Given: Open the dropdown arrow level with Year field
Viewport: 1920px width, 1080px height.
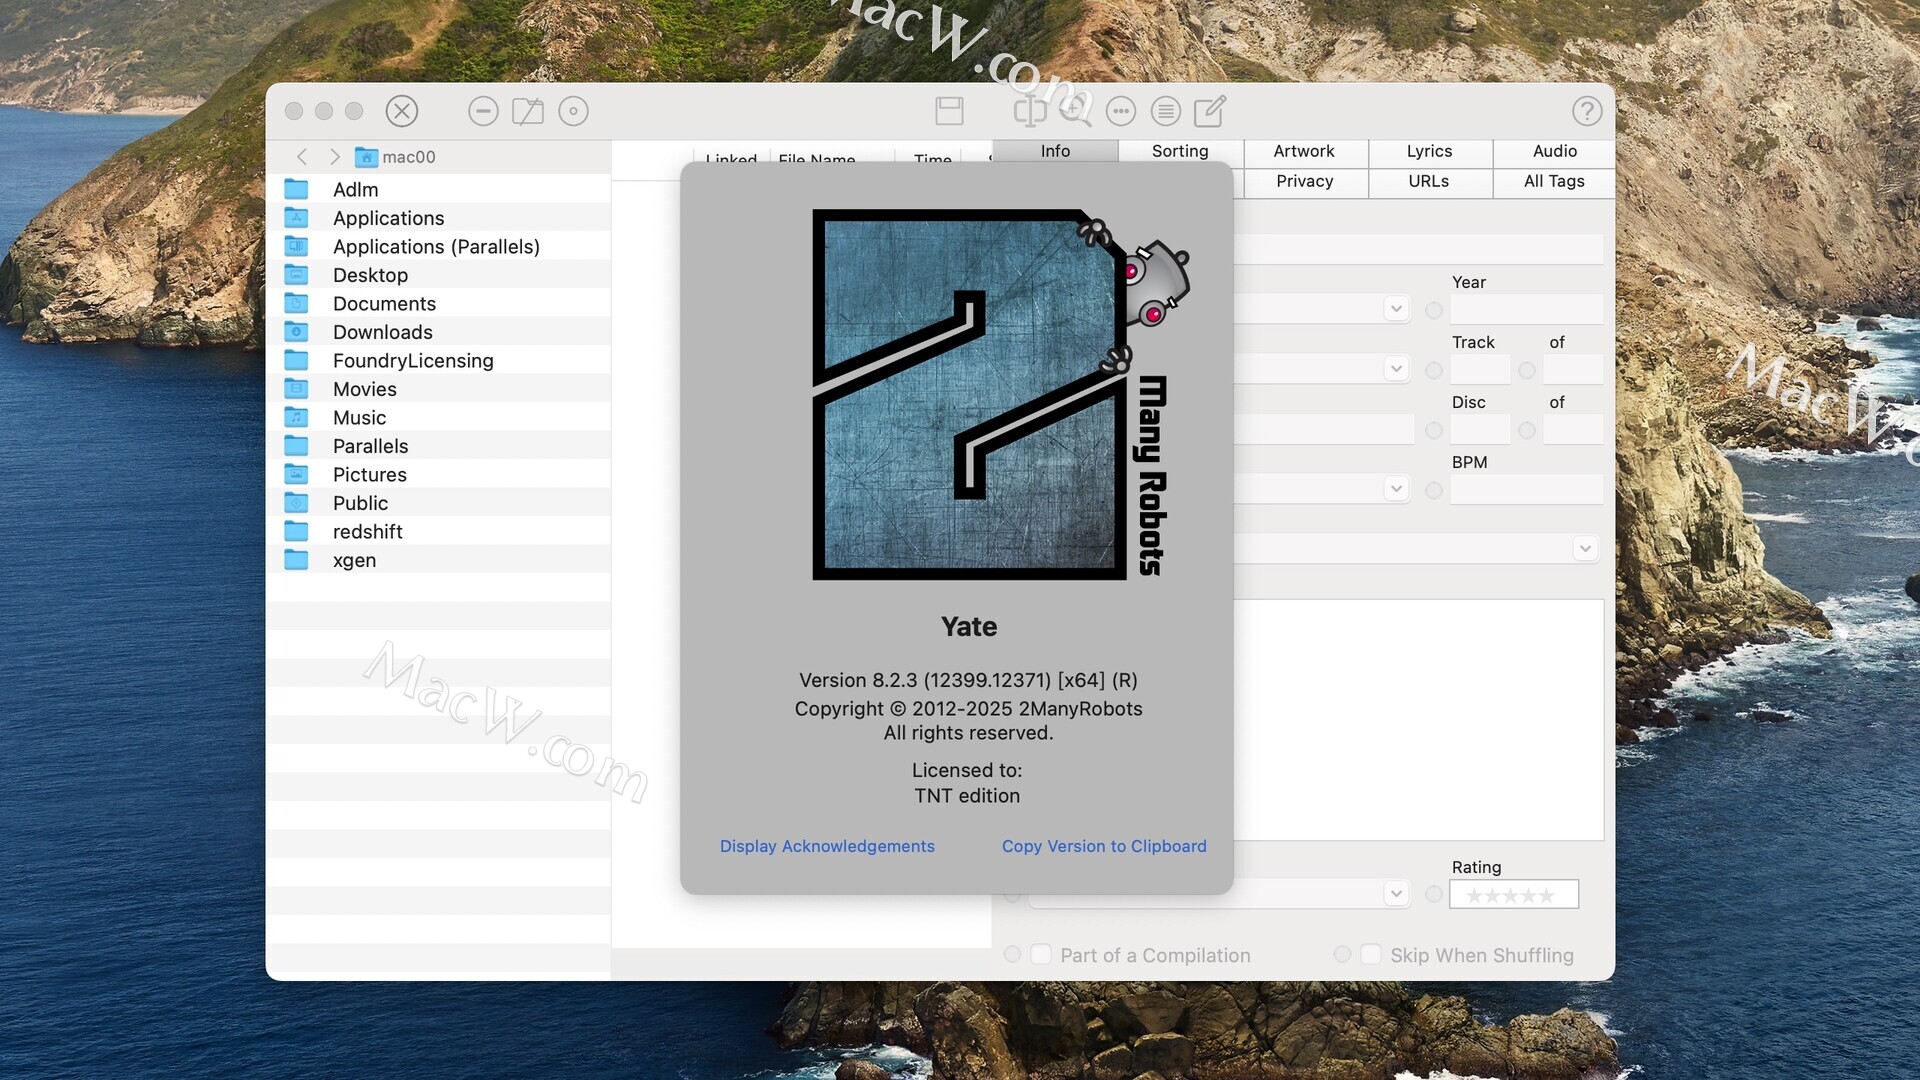Looking at the screenshot, I should click(1397, 309).
